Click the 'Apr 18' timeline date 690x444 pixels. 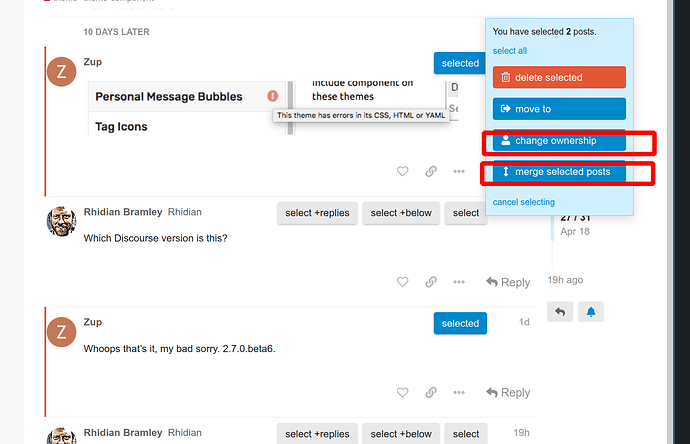tap(575, 231)
